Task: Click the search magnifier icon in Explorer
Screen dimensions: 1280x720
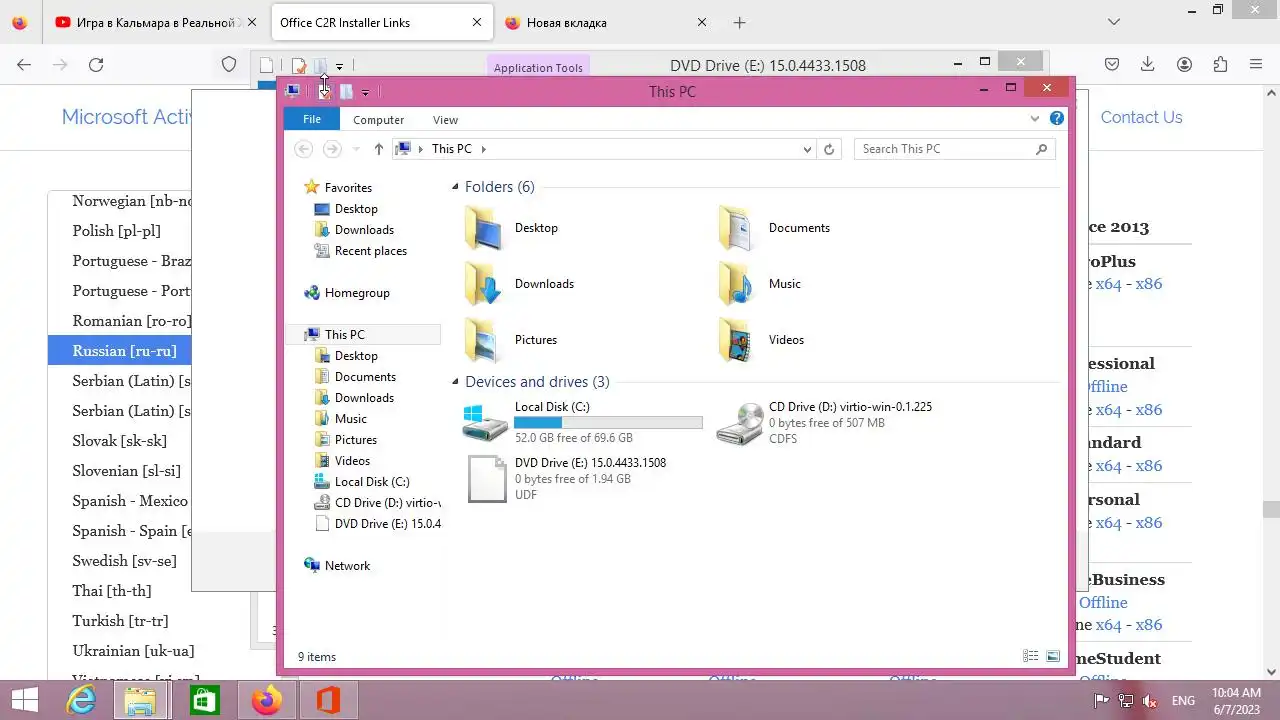Action: (x=1041, y=149)
